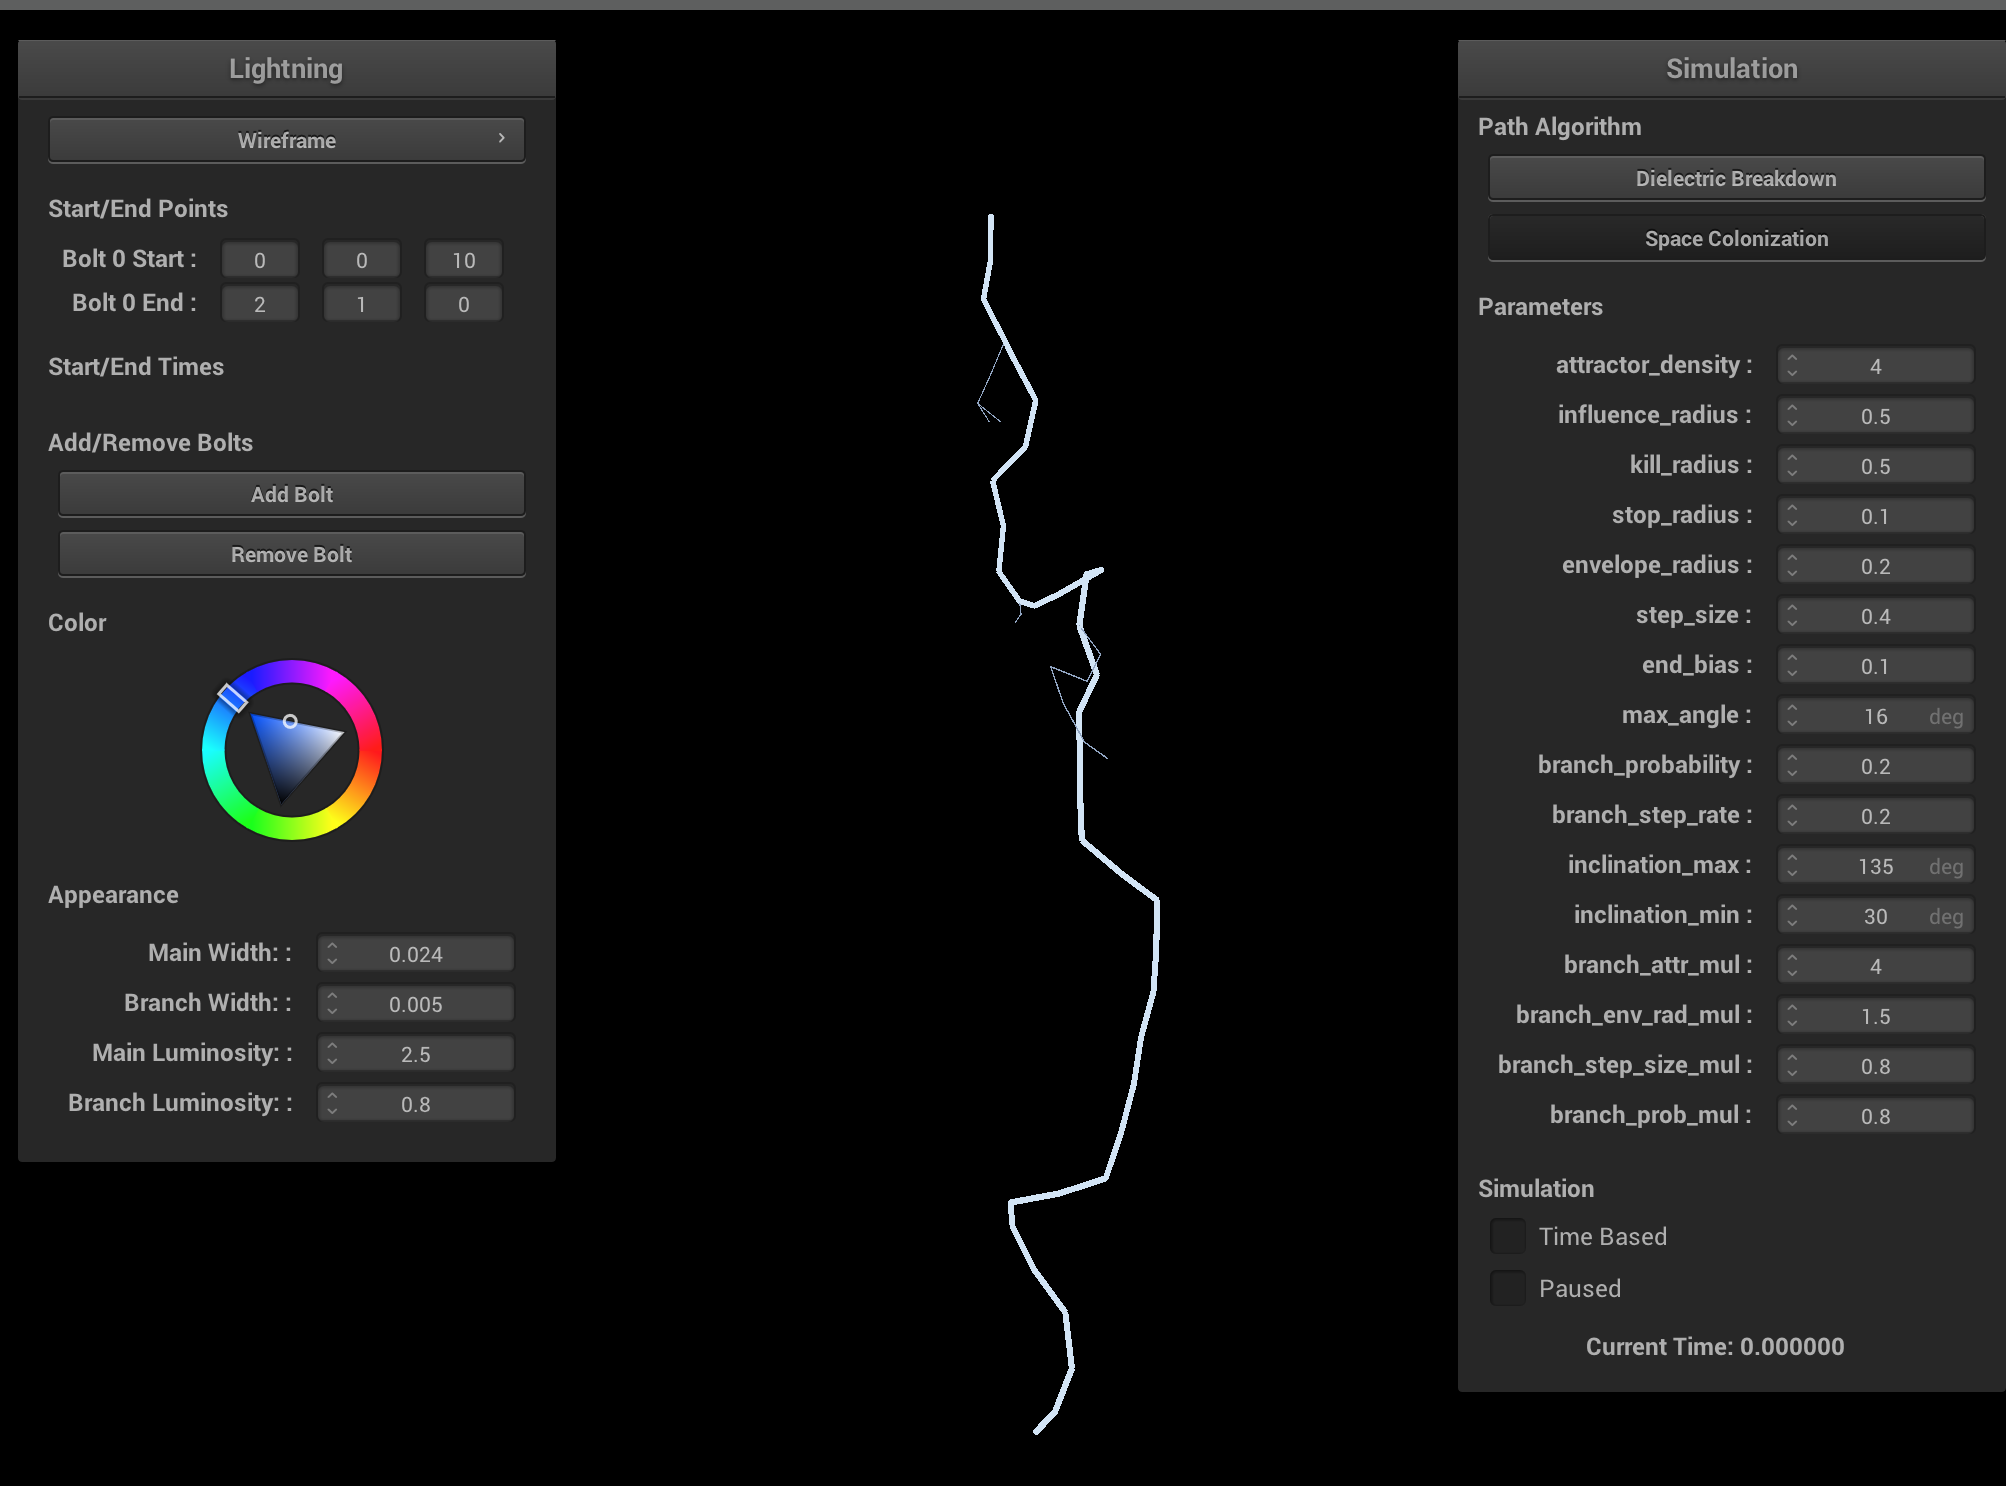Click the stepper arrows for attractor_density

[x=1792, y=366]
